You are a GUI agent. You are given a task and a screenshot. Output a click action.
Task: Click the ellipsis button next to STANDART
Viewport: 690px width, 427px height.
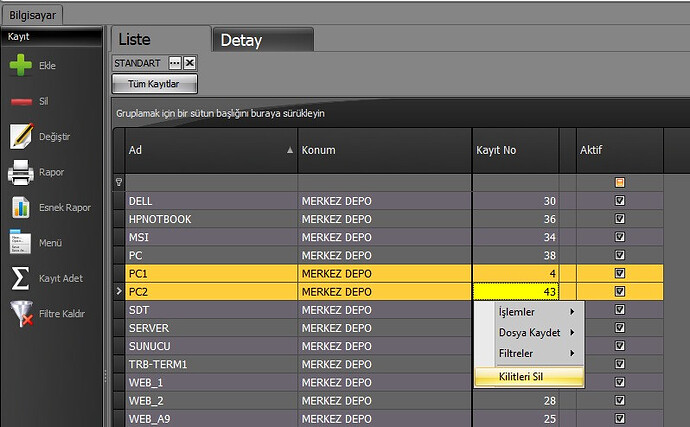(175, 63)
